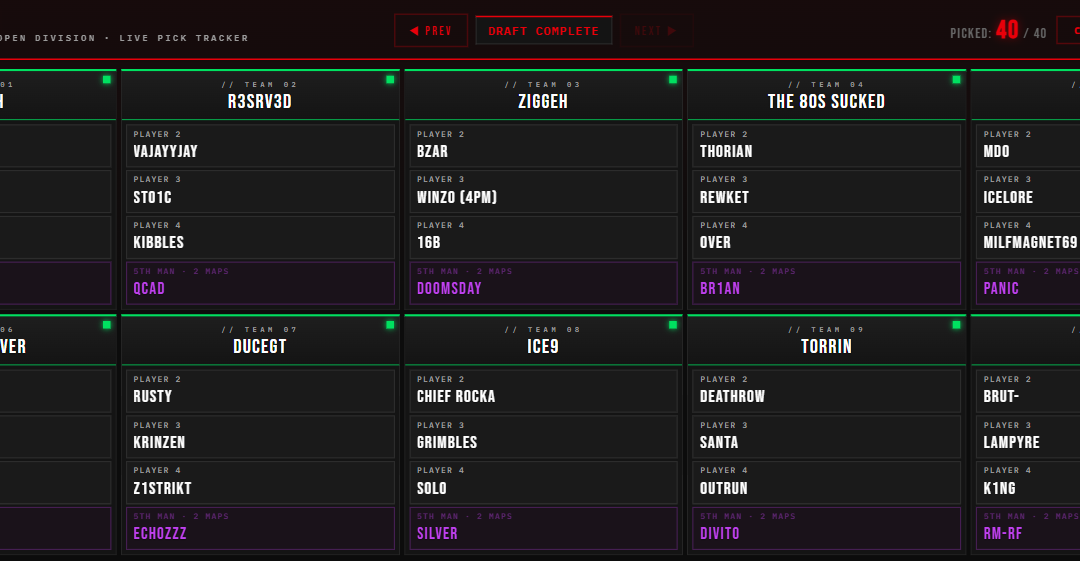The height and width of the screenshot is (561, 1080).
Task: Select player DEATHROW on team TORRIN
Action: point(826,390)
